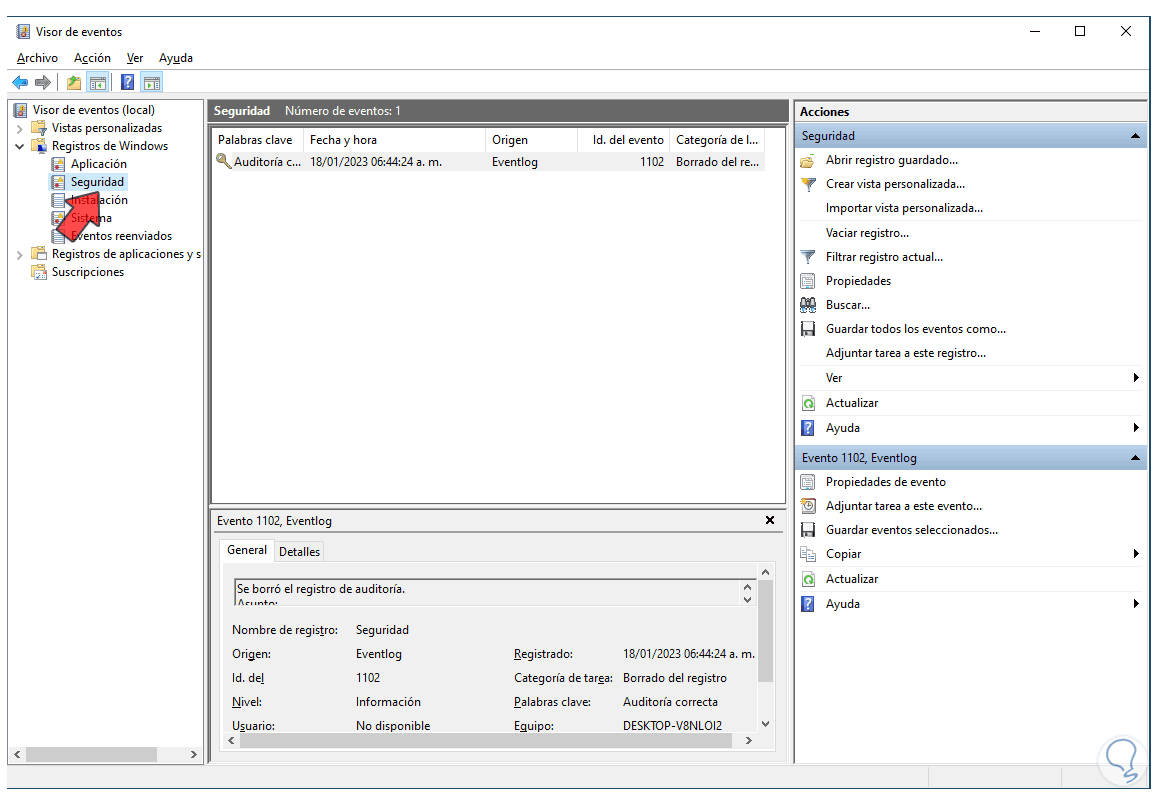Click event description box down scroll arrow
This screenshot has height=805, width=1157.
747,599
